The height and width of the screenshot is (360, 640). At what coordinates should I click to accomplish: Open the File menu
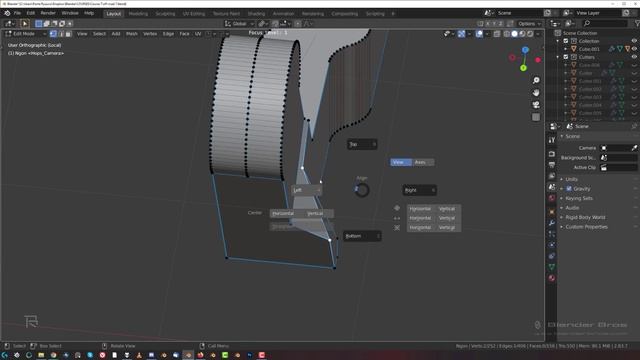click(x=17, y=13)
